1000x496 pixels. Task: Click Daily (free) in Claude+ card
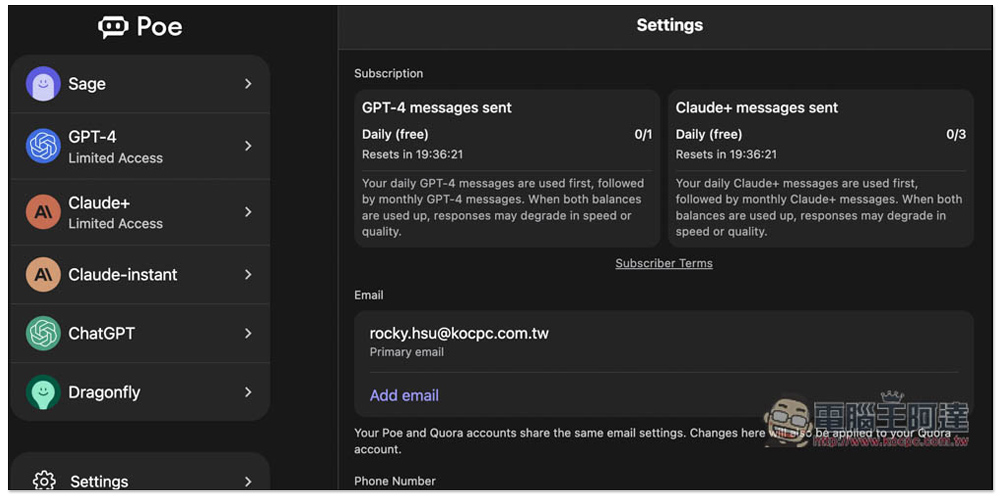(x=709, y=135)
